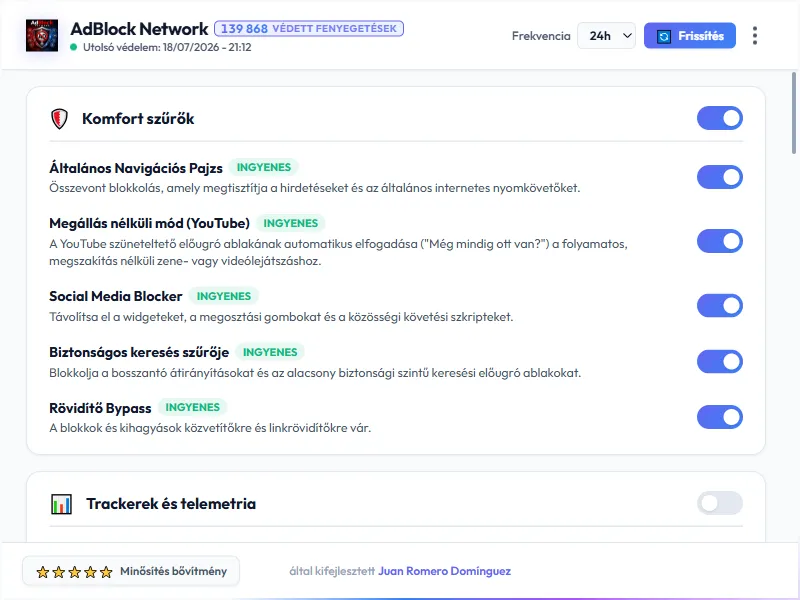Click INGYENES badge next to Social Media Blocker
The image size is (800, 600).
pos(224,296)
